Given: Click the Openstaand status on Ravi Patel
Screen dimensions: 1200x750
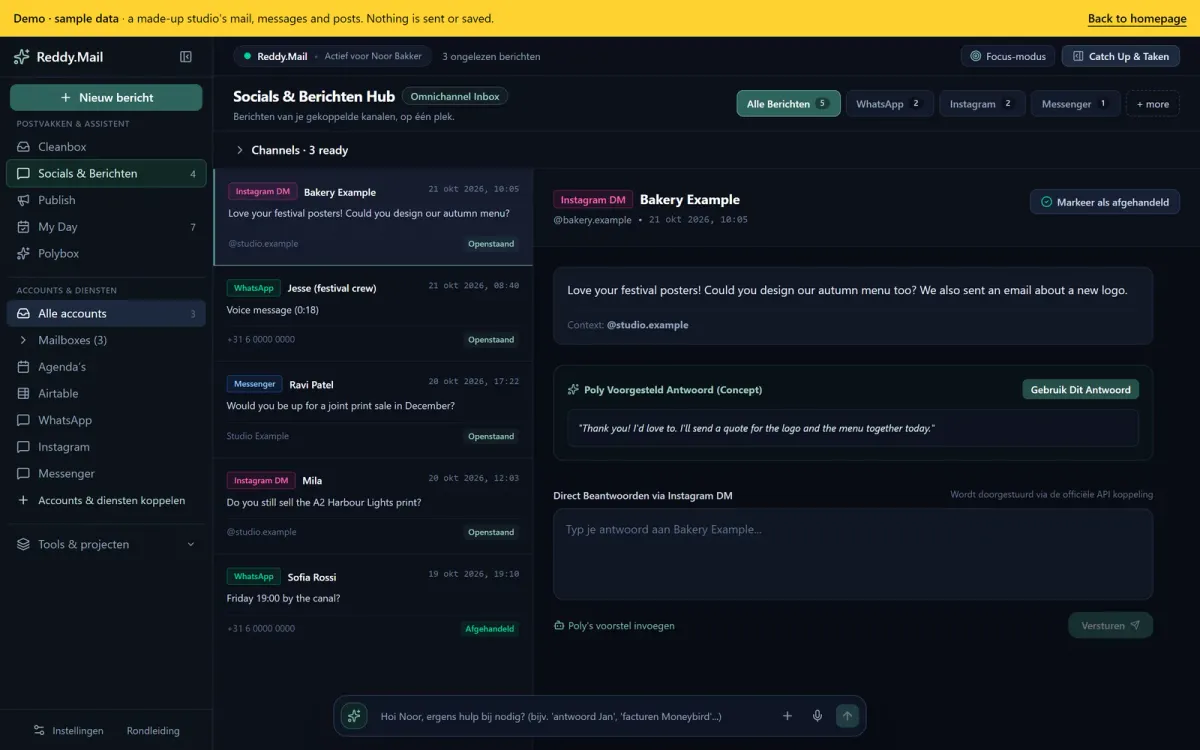Looking at the screenshot, I should tap(491, 437).
